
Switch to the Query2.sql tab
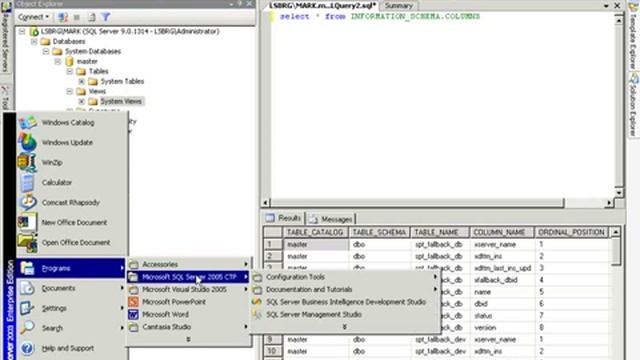[322, 6]
